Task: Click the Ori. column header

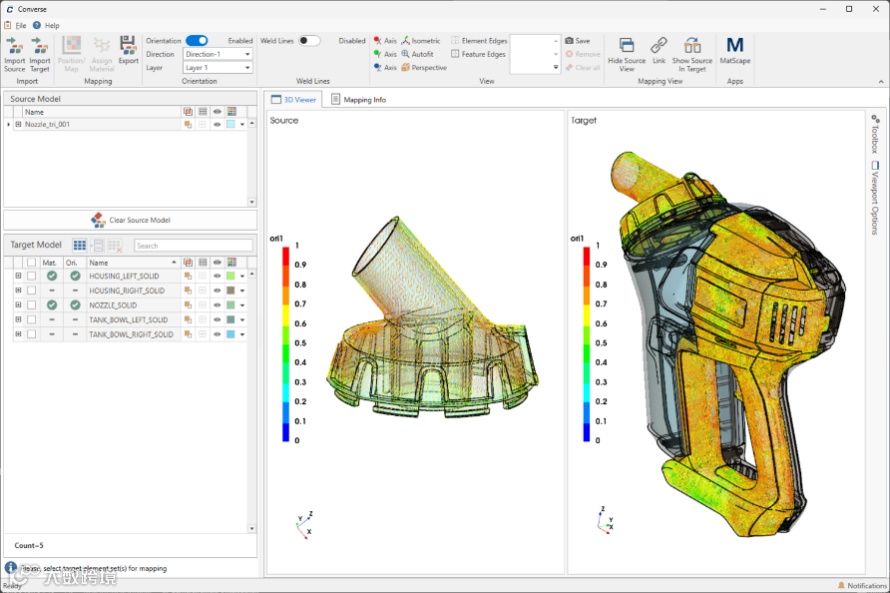Action: (x=72, y=263)
